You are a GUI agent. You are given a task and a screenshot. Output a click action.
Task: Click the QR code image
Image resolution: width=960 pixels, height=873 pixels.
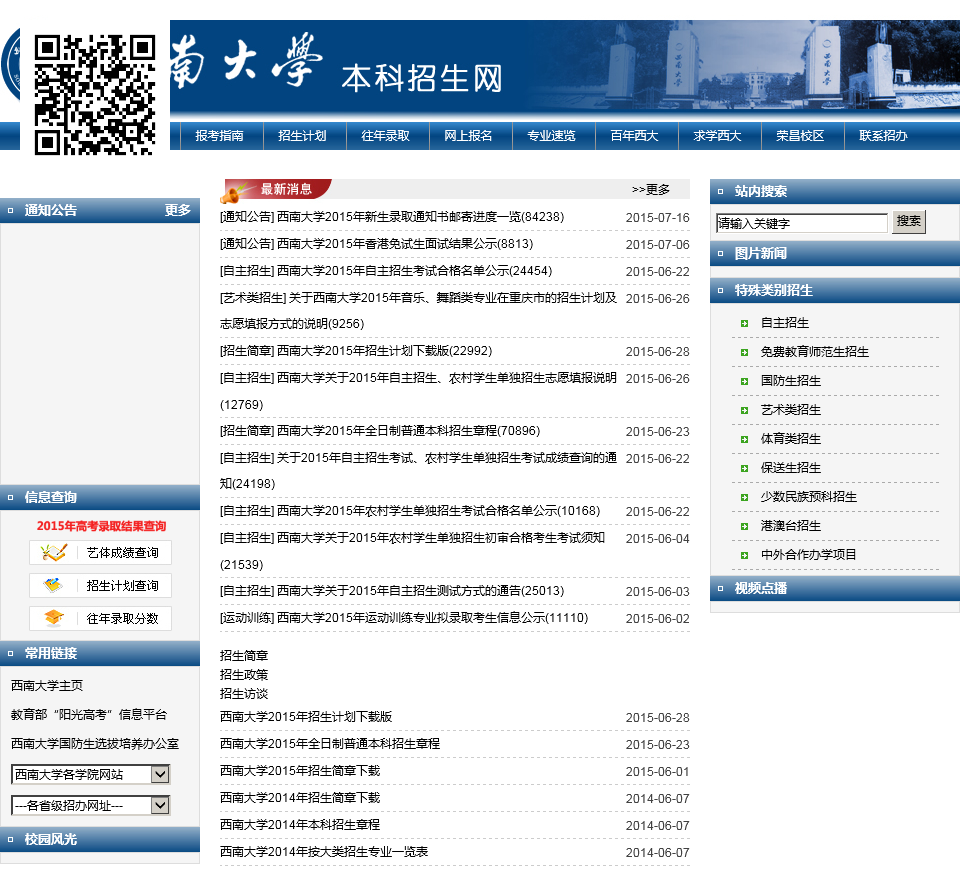point(95,94)
